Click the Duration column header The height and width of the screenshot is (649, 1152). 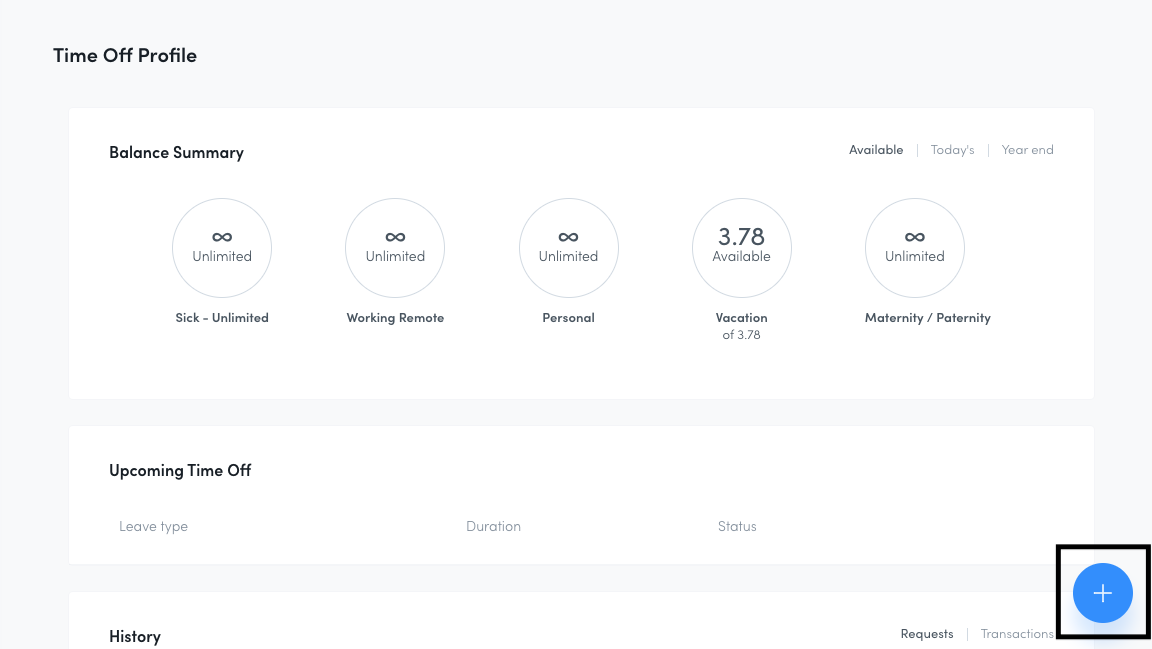[x=493, y=526]
